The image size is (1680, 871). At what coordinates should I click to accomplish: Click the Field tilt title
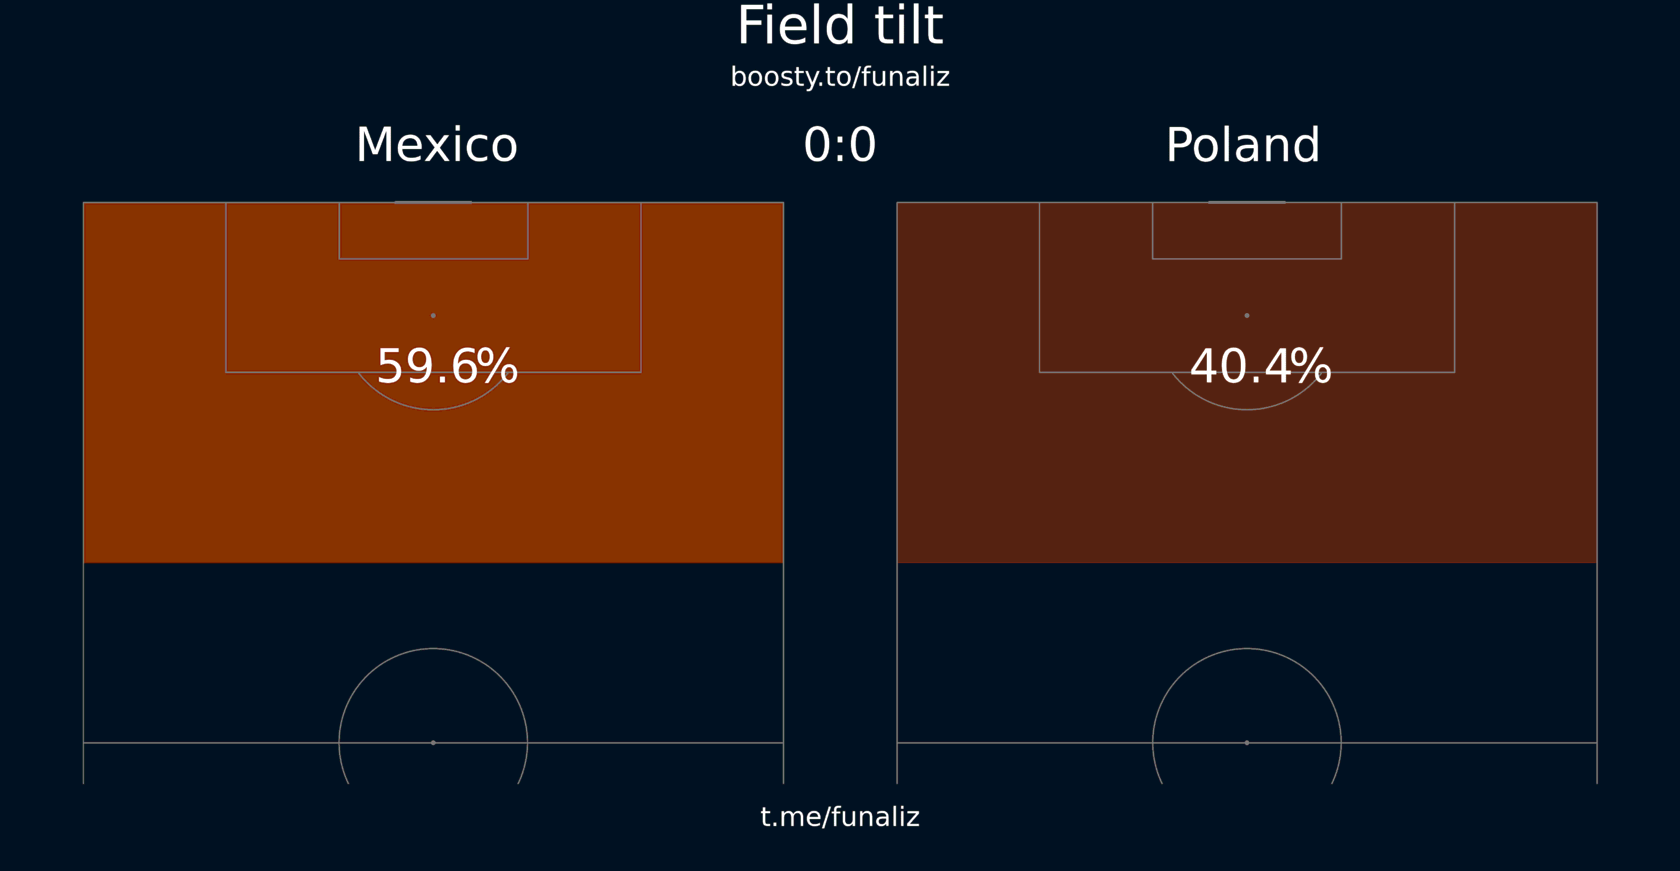840,26
